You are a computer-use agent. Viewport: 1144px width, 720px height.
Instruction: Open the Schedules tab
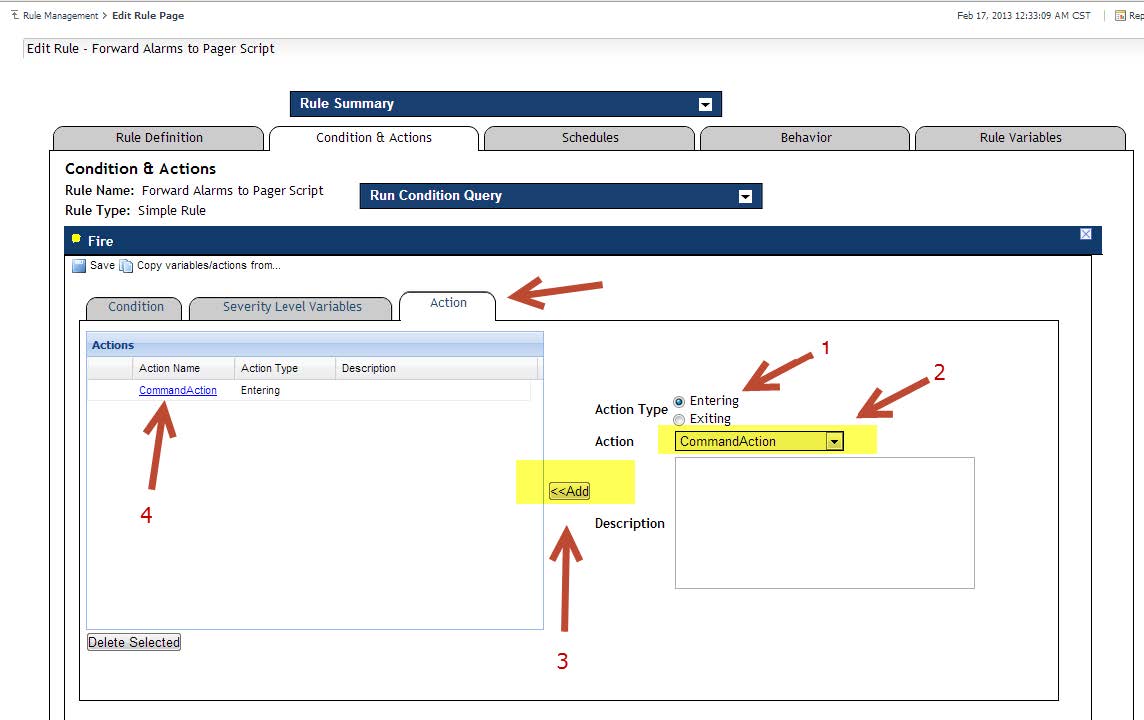point(590,138)
